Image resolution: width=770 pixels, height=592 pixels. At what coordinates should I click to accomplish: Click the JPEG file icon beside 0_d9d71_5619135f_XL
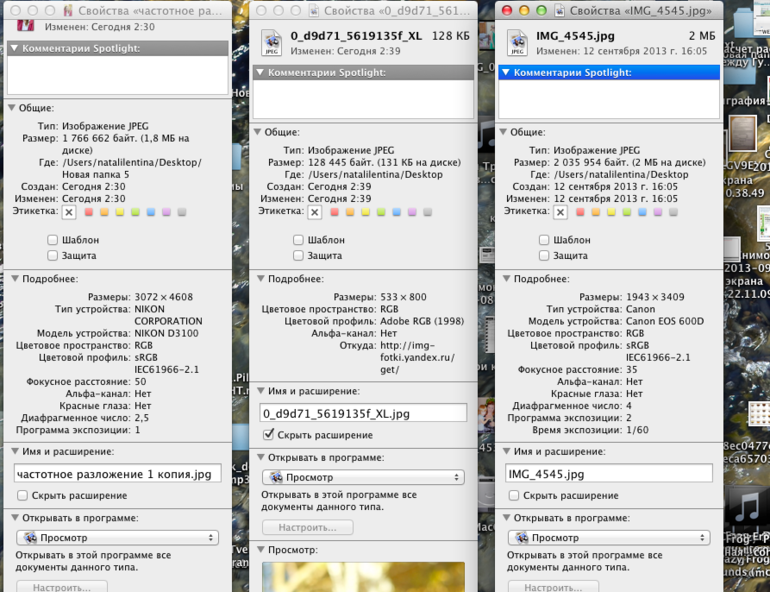click(271, 41)
